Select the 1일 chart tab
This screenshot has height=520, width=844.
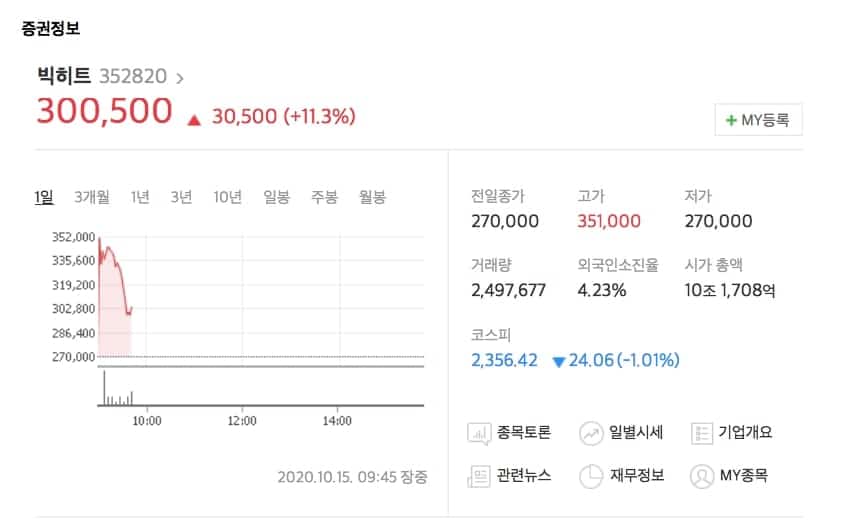tap(44, 197)
